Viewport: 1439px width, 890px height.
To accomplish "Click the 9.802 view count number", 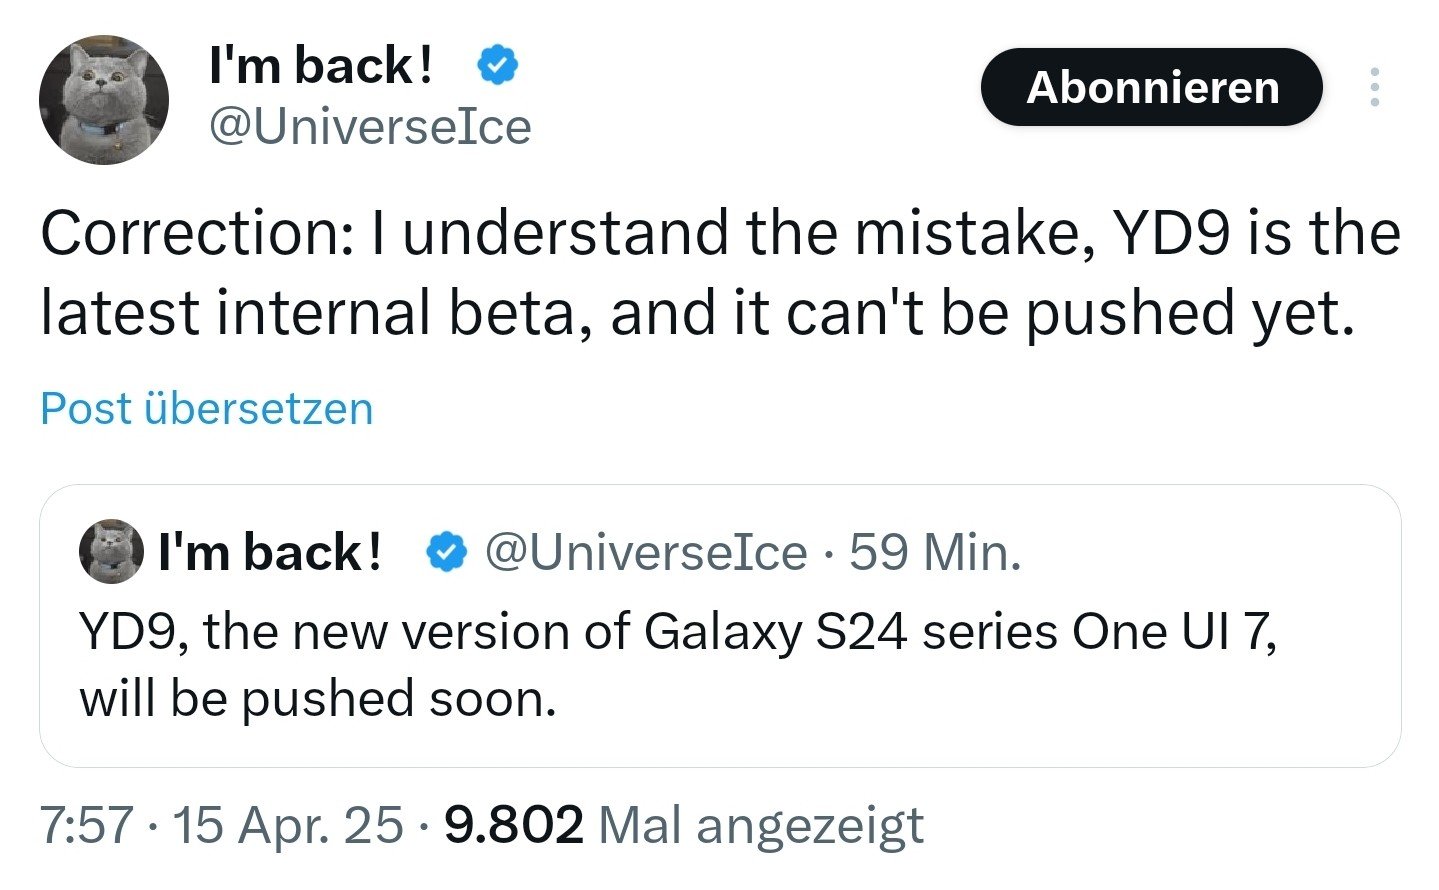I will 513,825.
